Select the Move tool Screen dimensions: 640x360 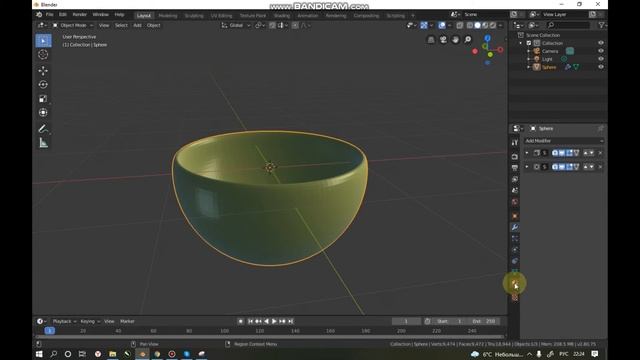pyautogui.click(x=43, y=71)
